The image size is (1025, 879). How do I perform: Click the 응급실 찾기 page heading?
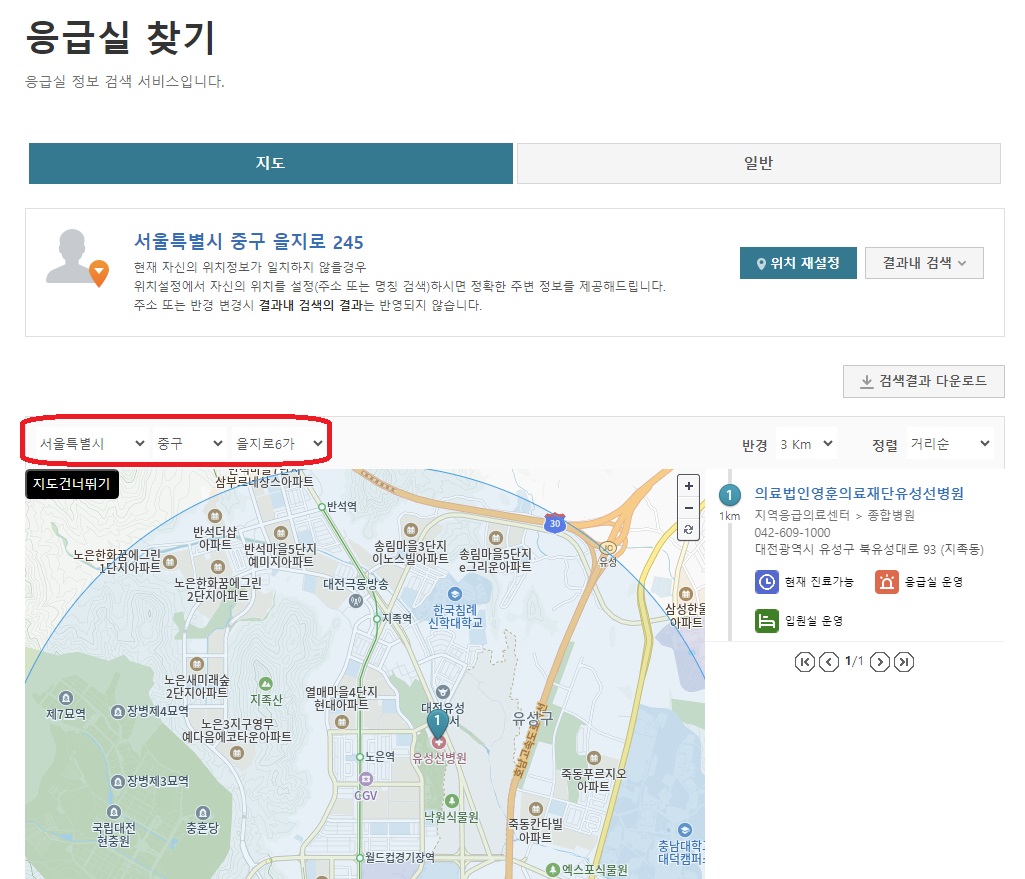point(120,37)
